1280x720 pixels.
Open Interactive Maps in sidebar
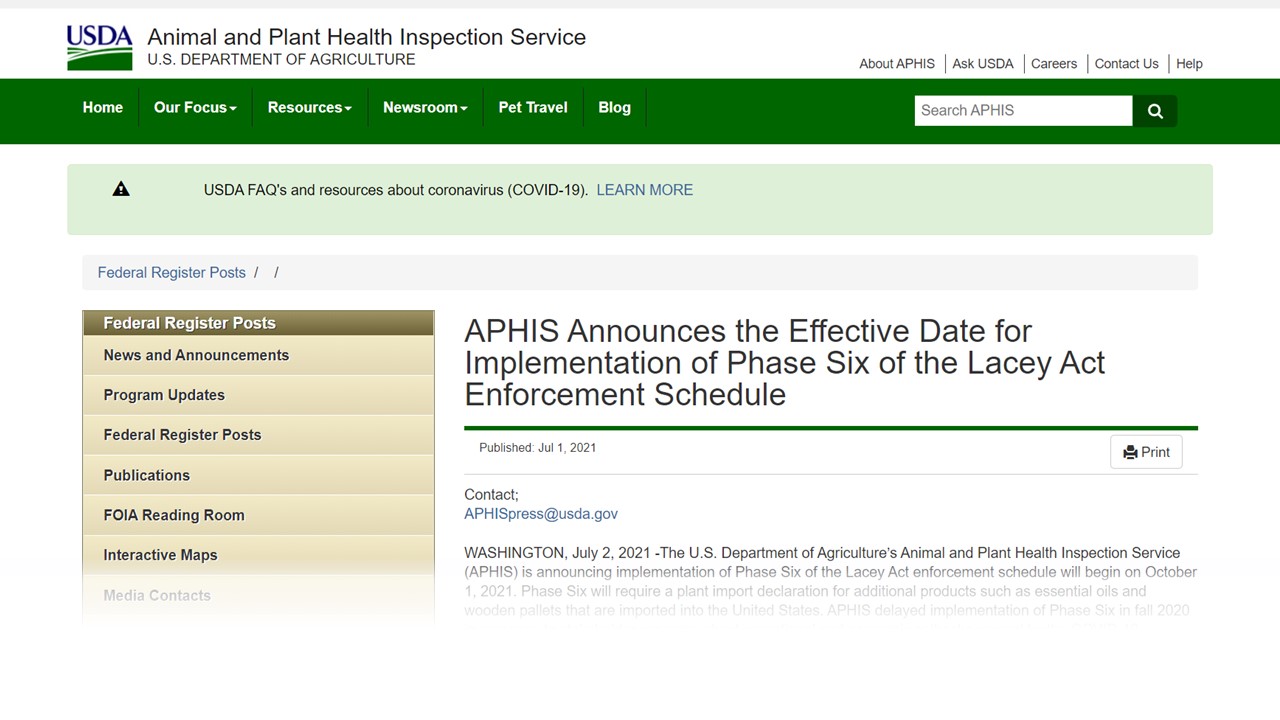(x=258, y=555)
